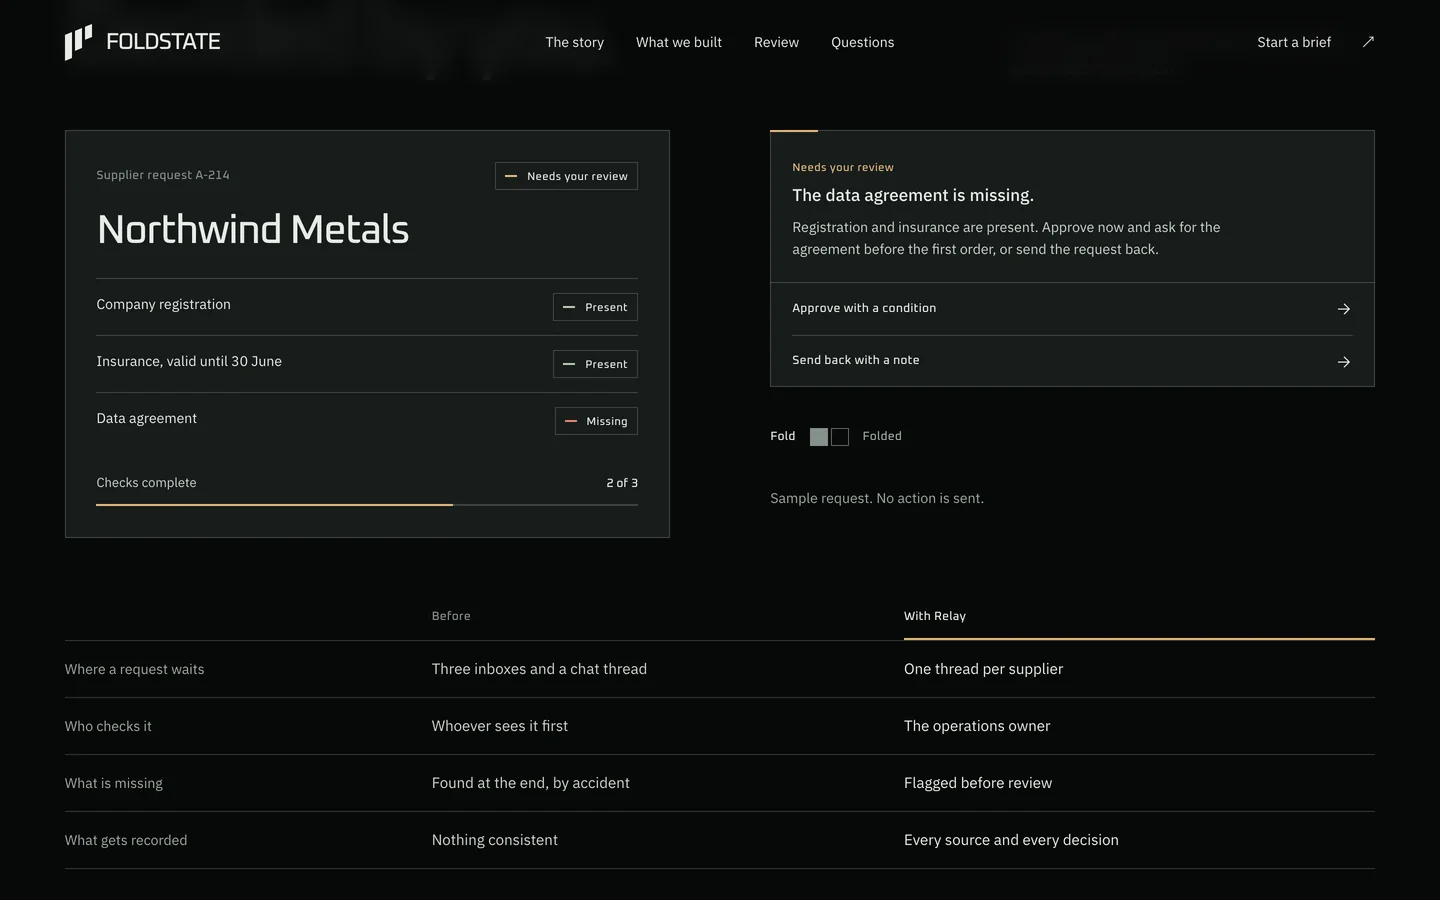This screenshot has width=1440, height=900.
Task: Click What gets recorded row label
Action: tap(126, 840)
